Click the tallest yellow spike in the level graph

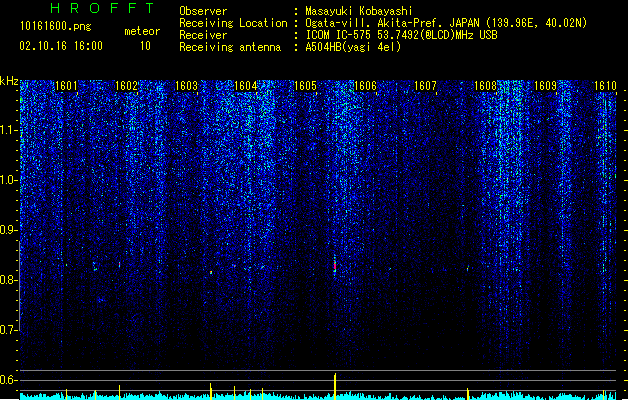coord(335,386)
